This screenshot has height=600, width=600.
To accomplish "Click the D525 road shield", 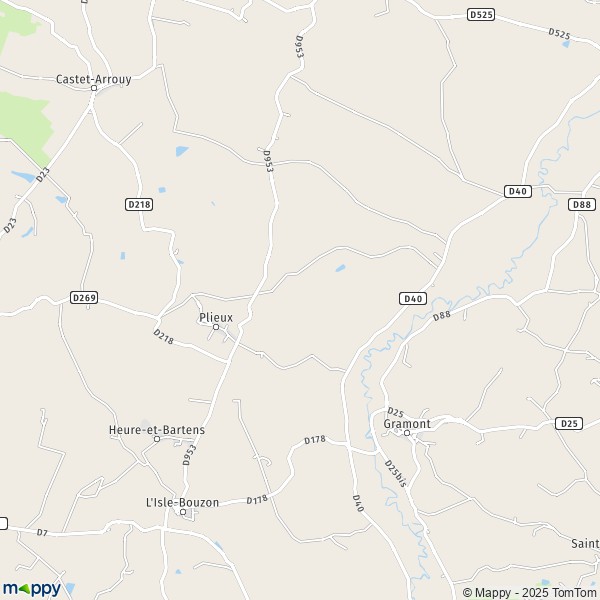I will [481, 15].
